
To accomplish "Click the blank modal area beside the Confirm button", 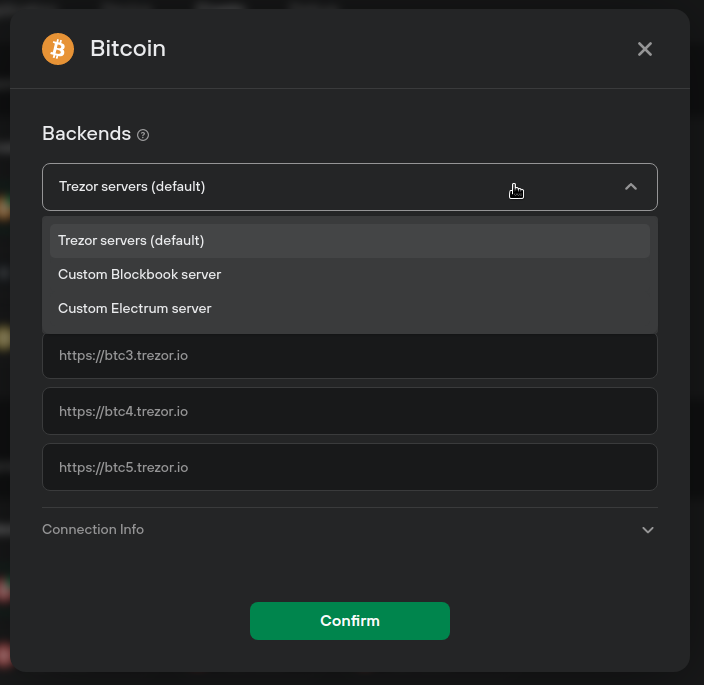I will (x=561, y=621).
